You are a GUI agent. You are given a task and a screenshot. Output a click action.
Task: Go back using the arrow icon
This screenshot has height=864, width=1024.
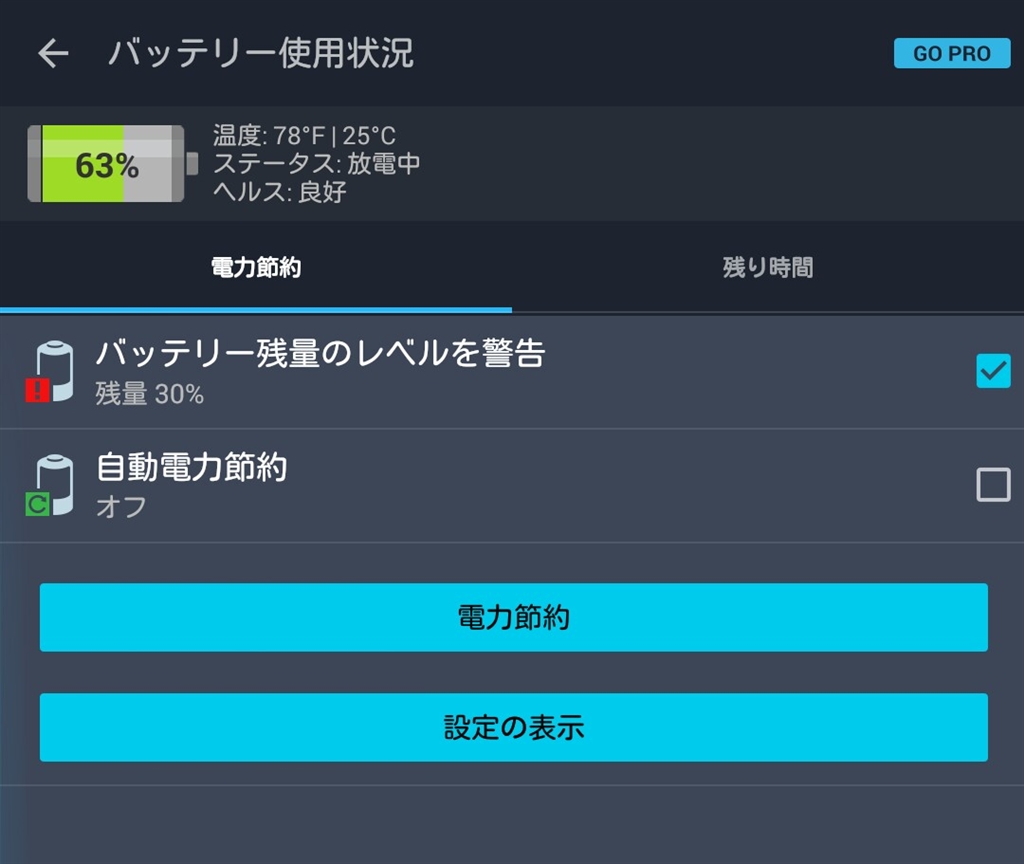[x=53, y=53]
